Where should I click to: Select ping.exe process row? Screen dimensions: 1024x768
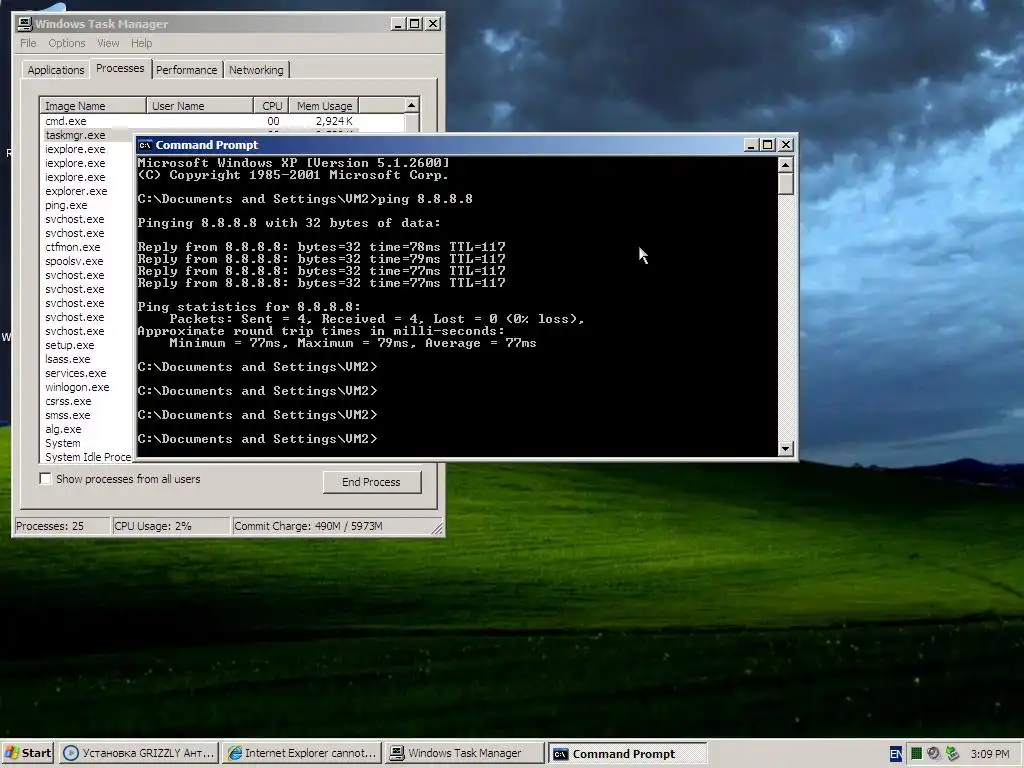pyautogui.click(x=88, y=205)
